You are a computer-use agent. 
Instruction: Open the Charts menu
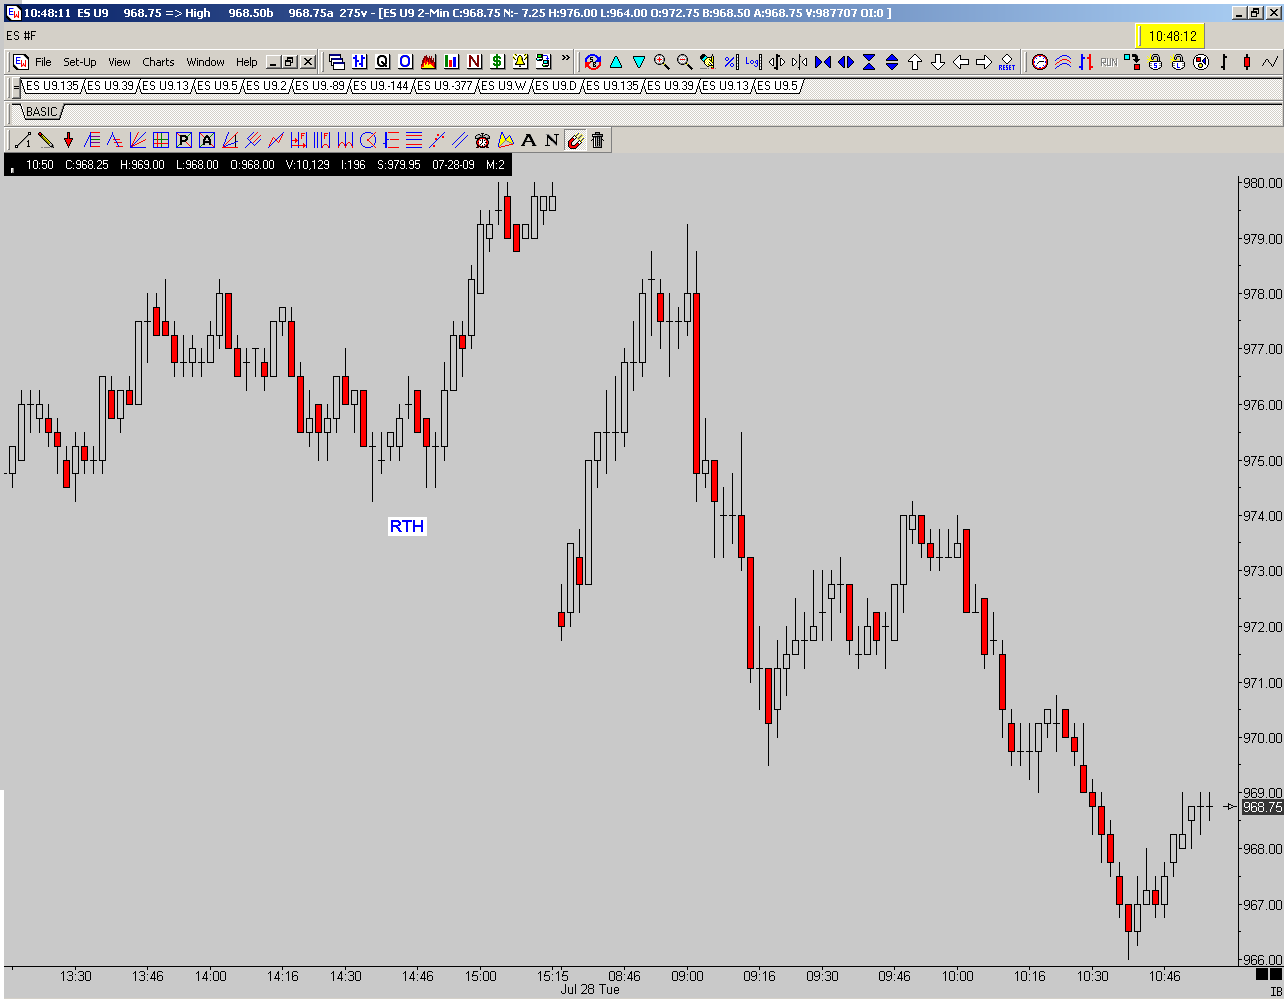tap(158, 62)
